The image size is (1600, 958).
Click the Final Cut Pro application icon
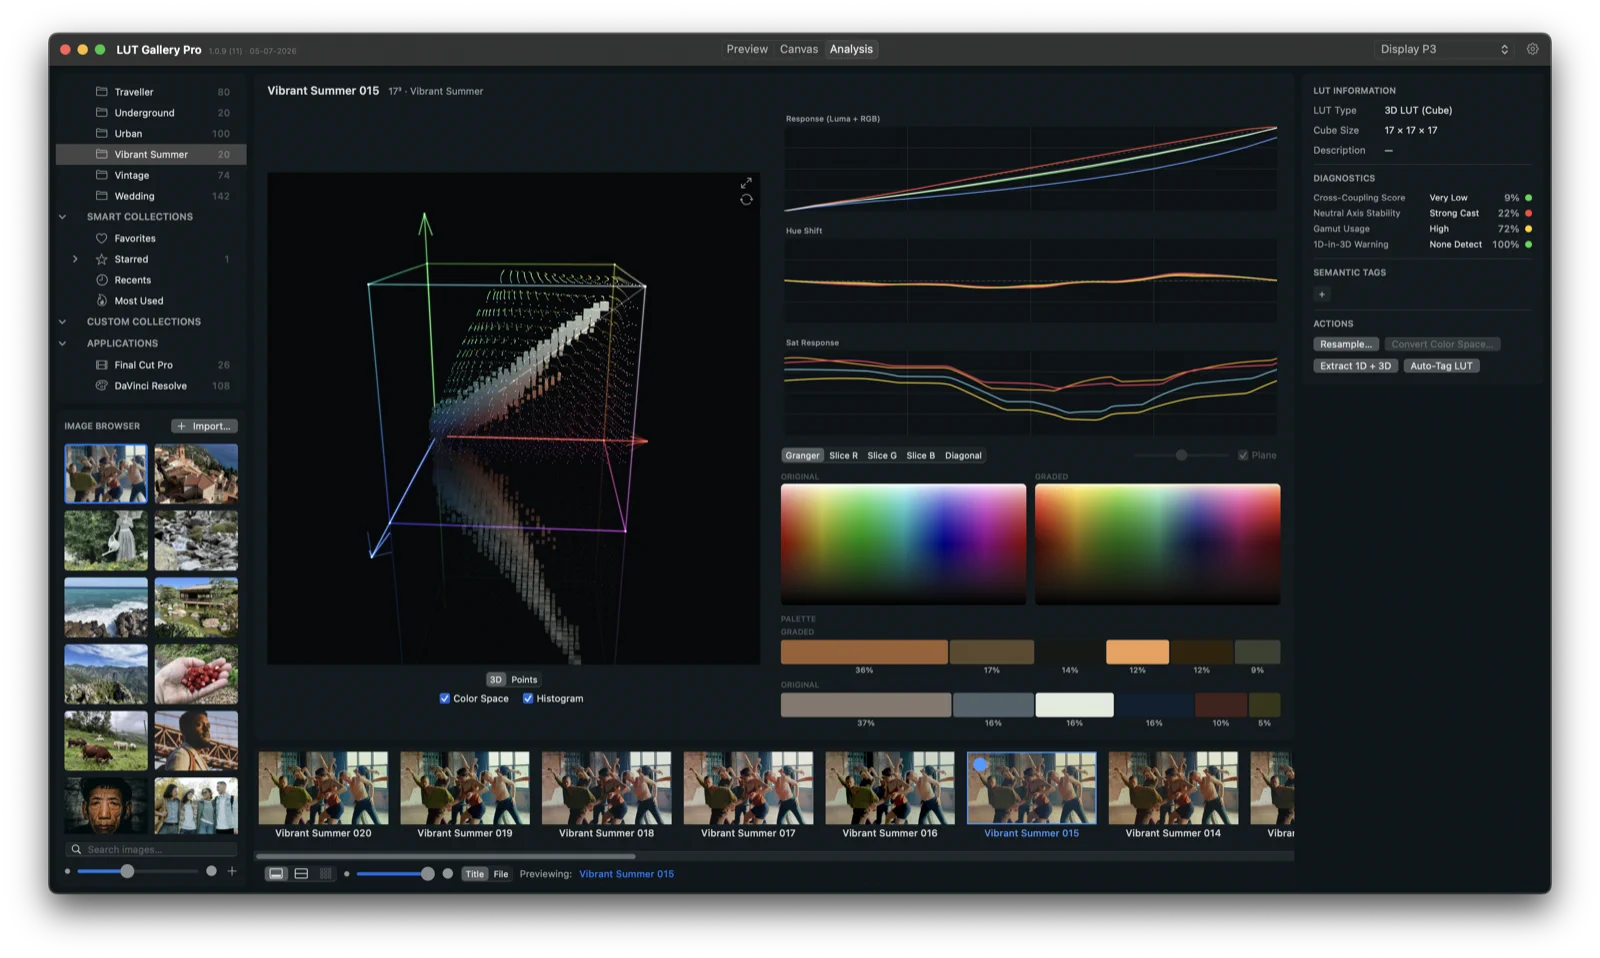click(x=101, y=365)
